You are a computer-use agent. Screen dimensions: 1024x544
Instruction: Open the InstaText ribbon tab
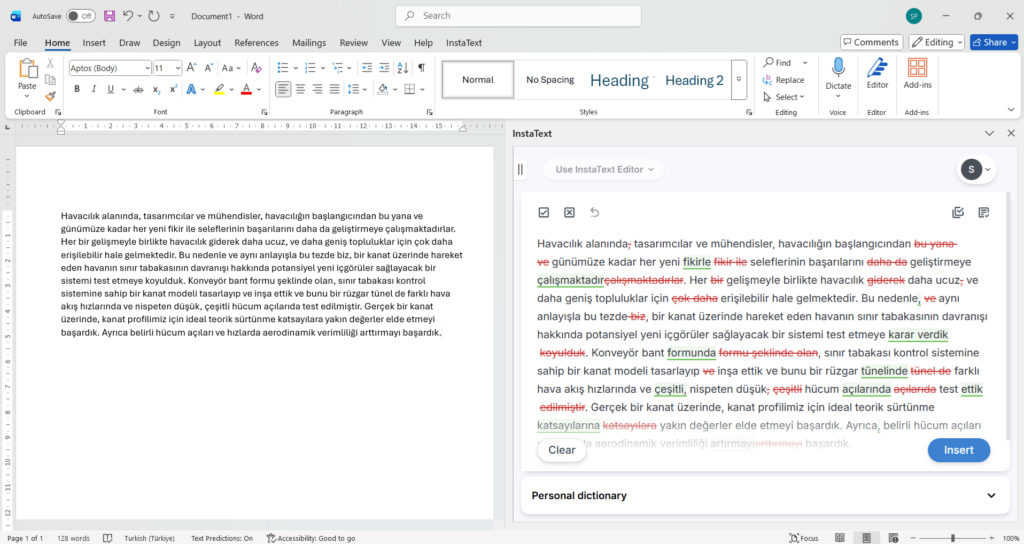coord(463,43)
